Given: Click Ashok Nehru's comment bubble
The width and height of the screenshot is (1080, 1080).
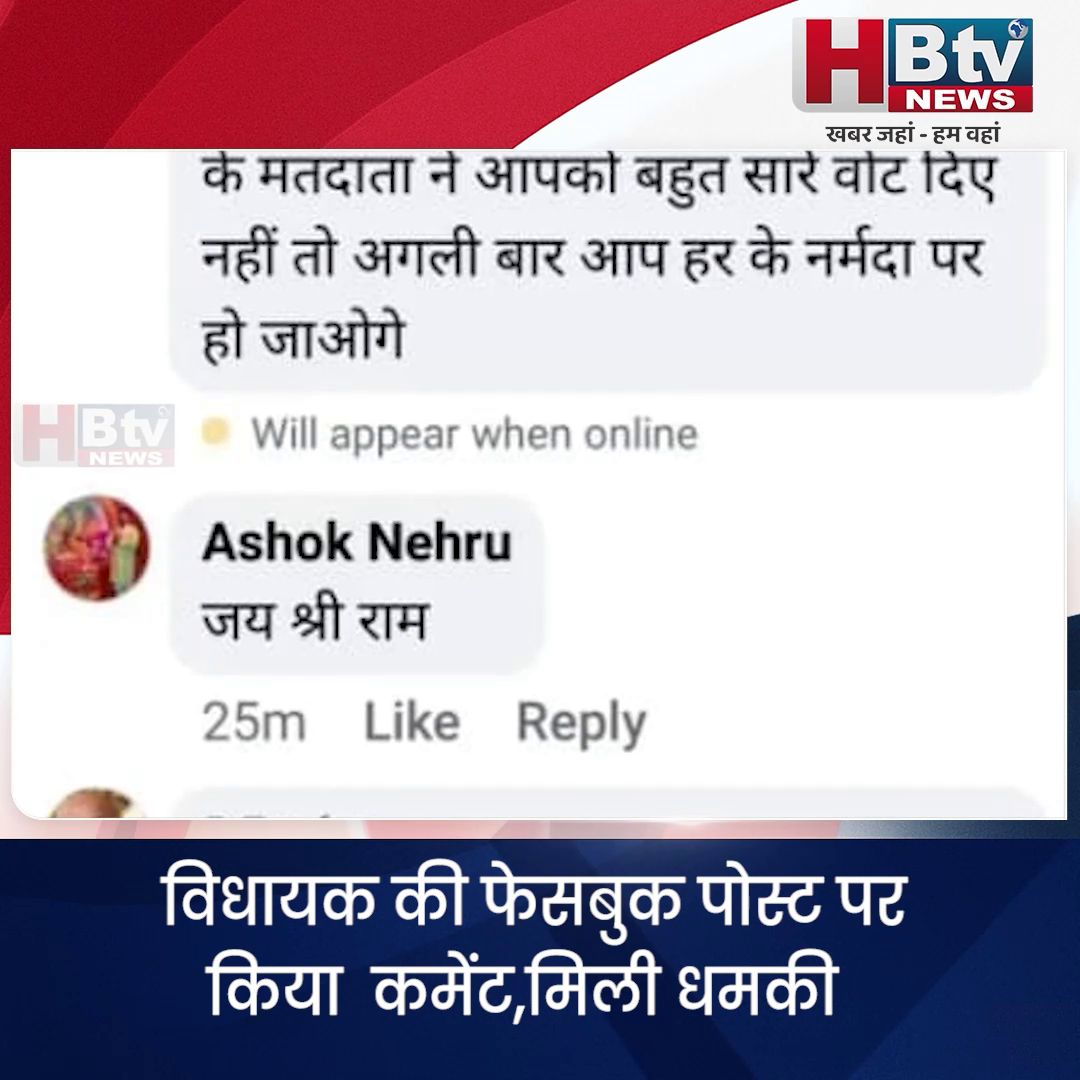Looking at the screenshot, I should coord(357,583).
